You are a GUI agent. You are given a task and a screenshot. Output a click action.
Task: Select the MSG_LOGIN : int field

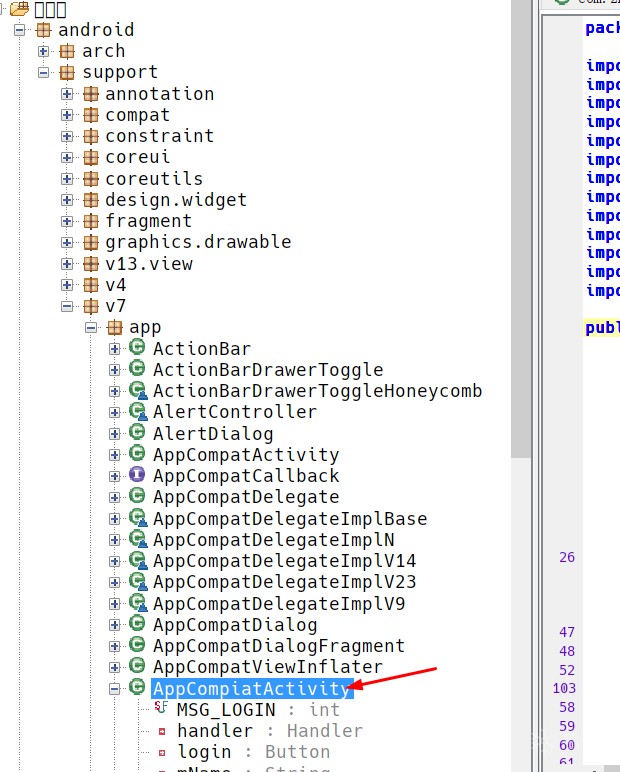259,710
